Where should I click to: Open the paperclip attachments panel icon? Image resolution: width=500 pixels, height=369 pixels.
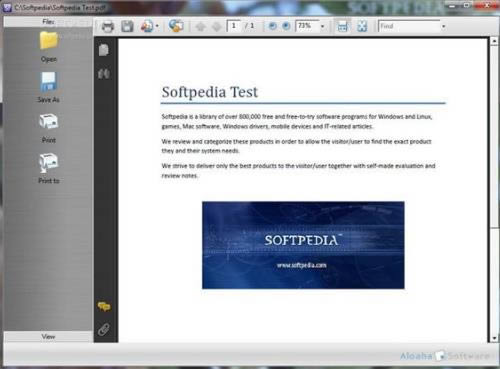pyautogui.click(x=104, y=329)
